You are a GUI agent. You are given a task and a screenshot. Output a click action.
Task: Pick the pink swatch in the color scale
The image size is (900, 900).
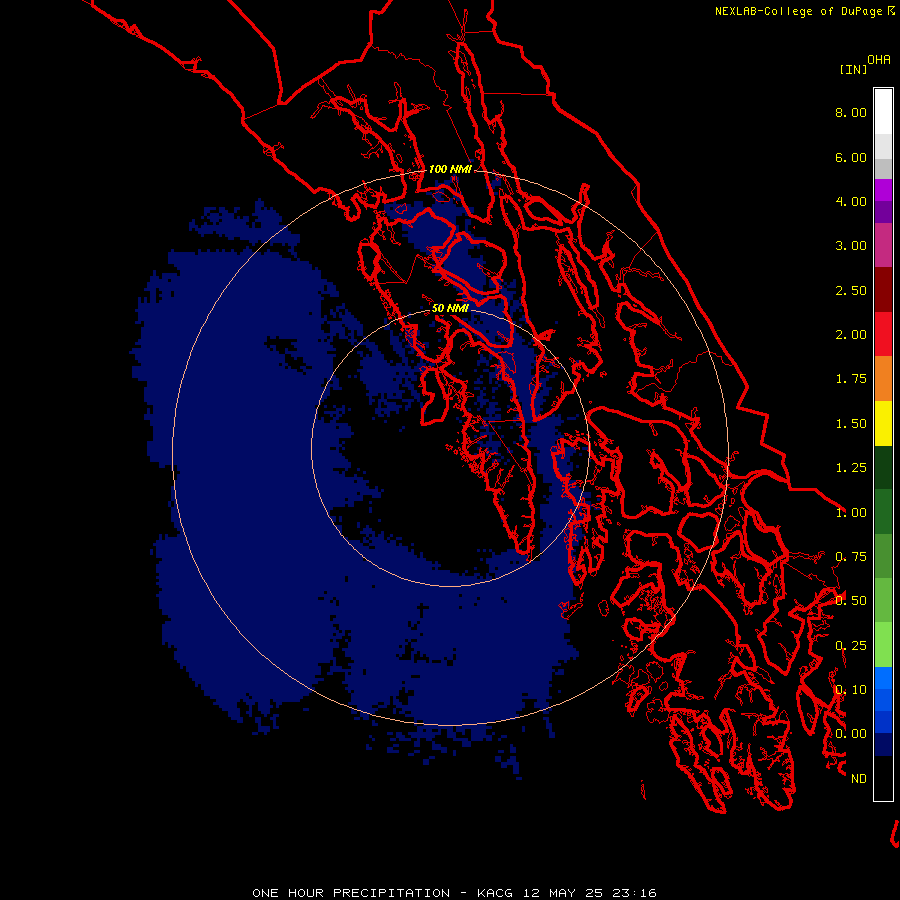tap(883, 245)
